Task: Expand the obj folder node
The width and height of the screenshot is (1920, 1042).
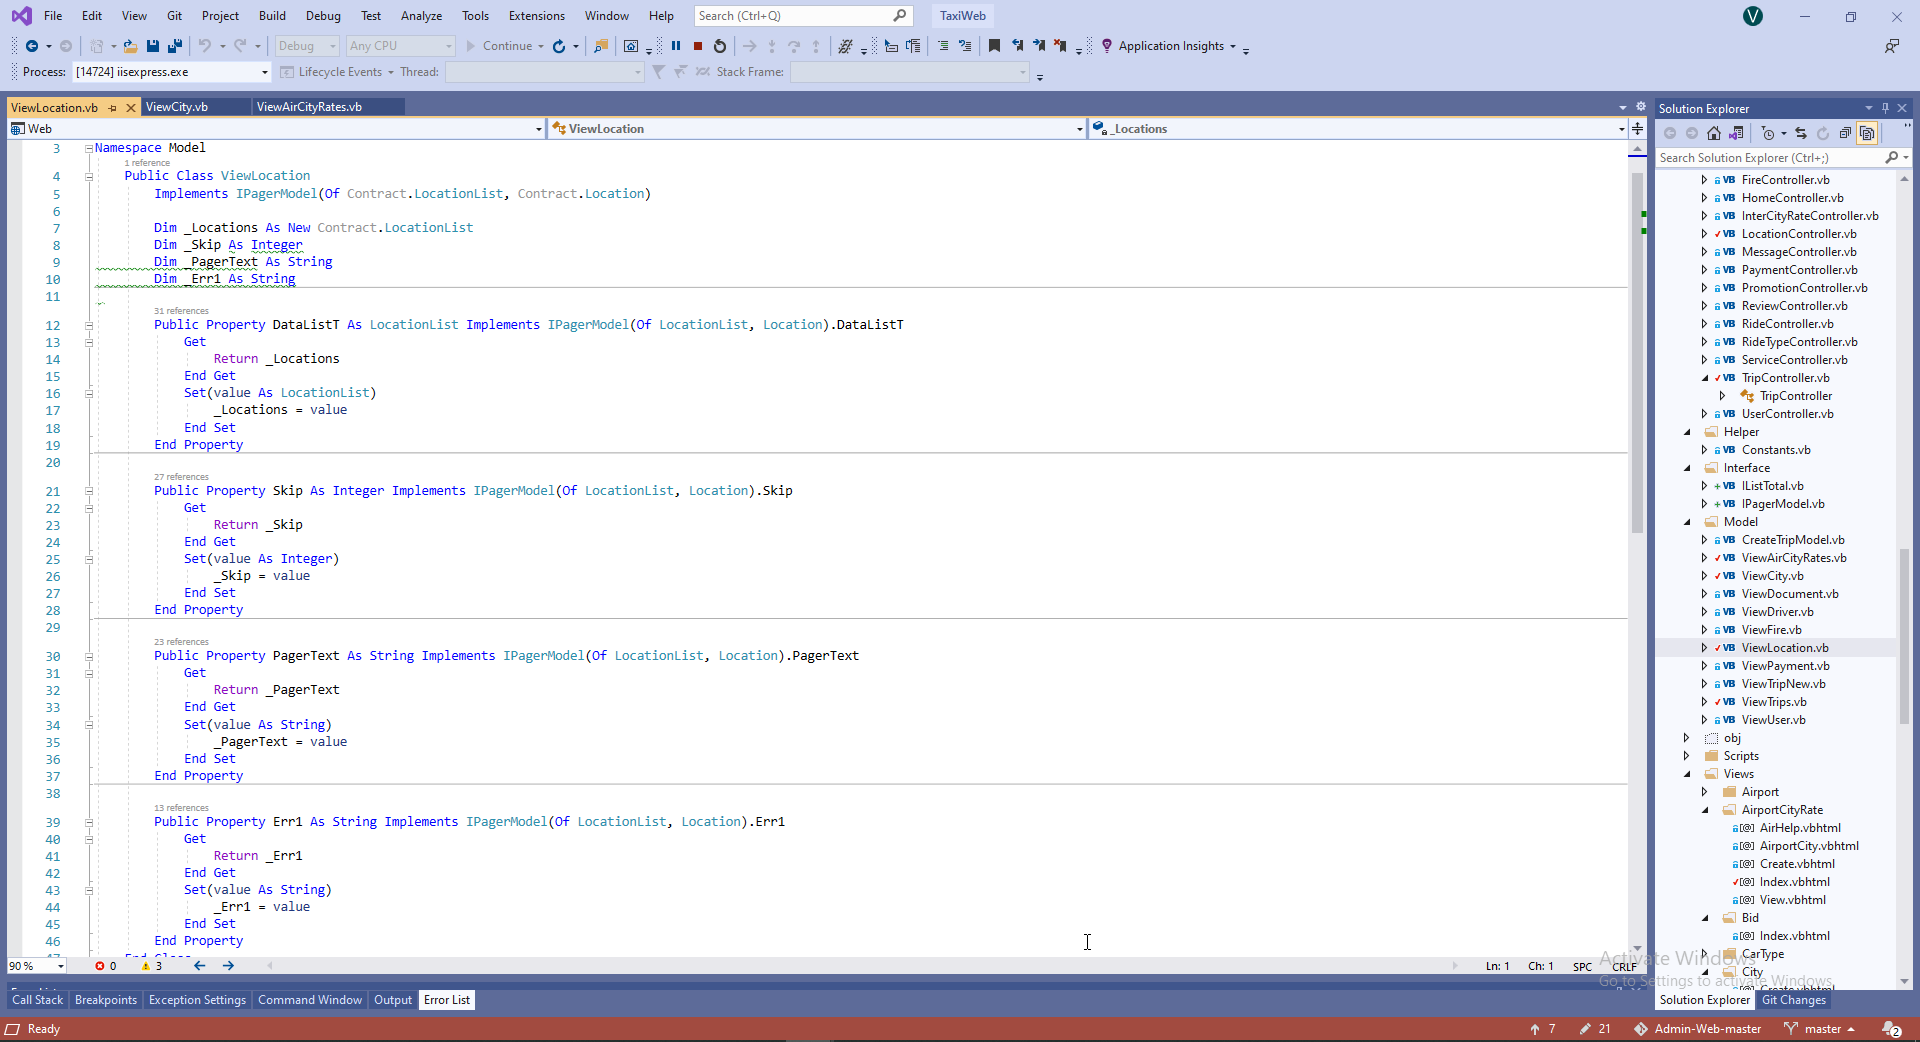Action: tap(1687, 738)
